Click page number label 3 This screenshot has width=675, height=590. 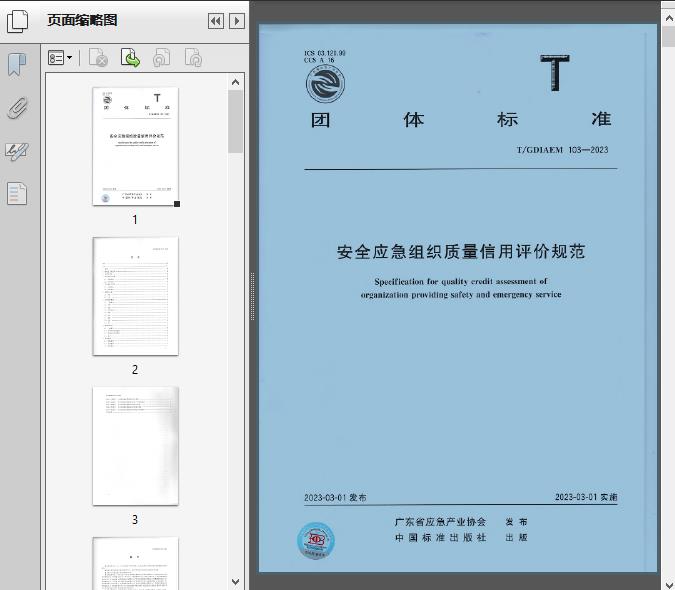(x=135, y=520)
